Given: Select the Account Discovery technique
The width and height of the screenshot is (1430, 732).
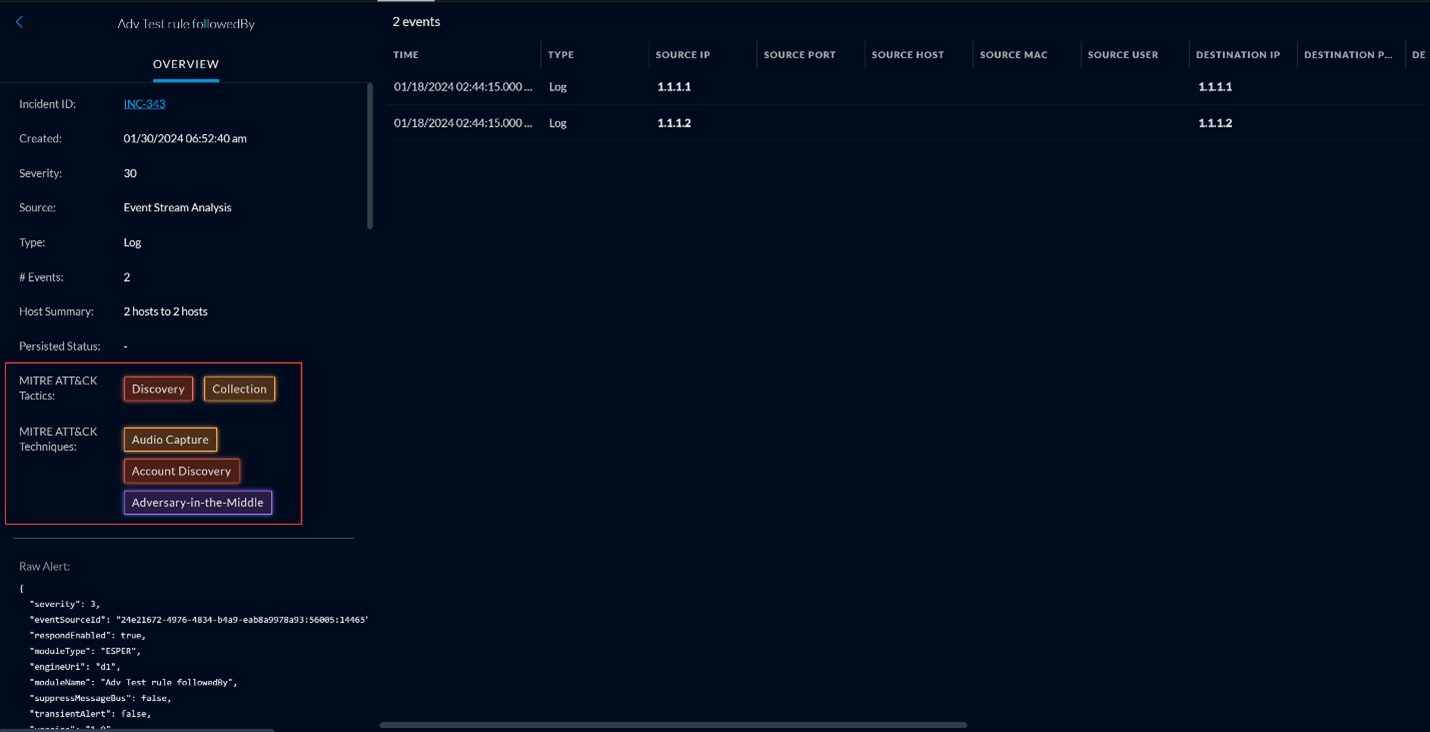Looking at the screenshot, I should click(181, 470).
